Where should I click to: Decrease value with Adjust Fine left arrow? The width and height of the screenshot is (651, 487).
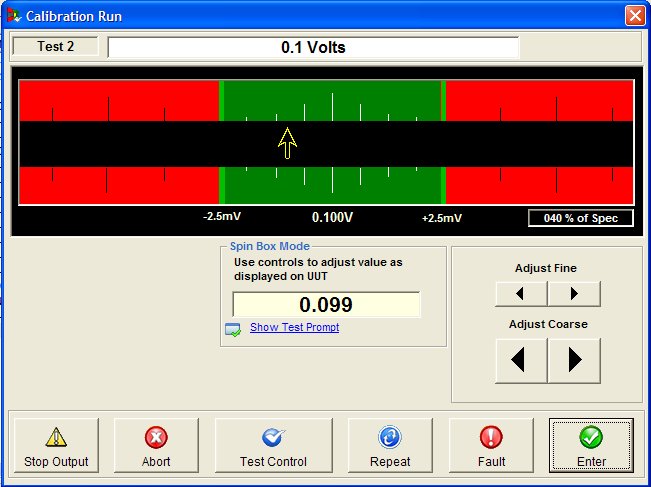(521, 294)
